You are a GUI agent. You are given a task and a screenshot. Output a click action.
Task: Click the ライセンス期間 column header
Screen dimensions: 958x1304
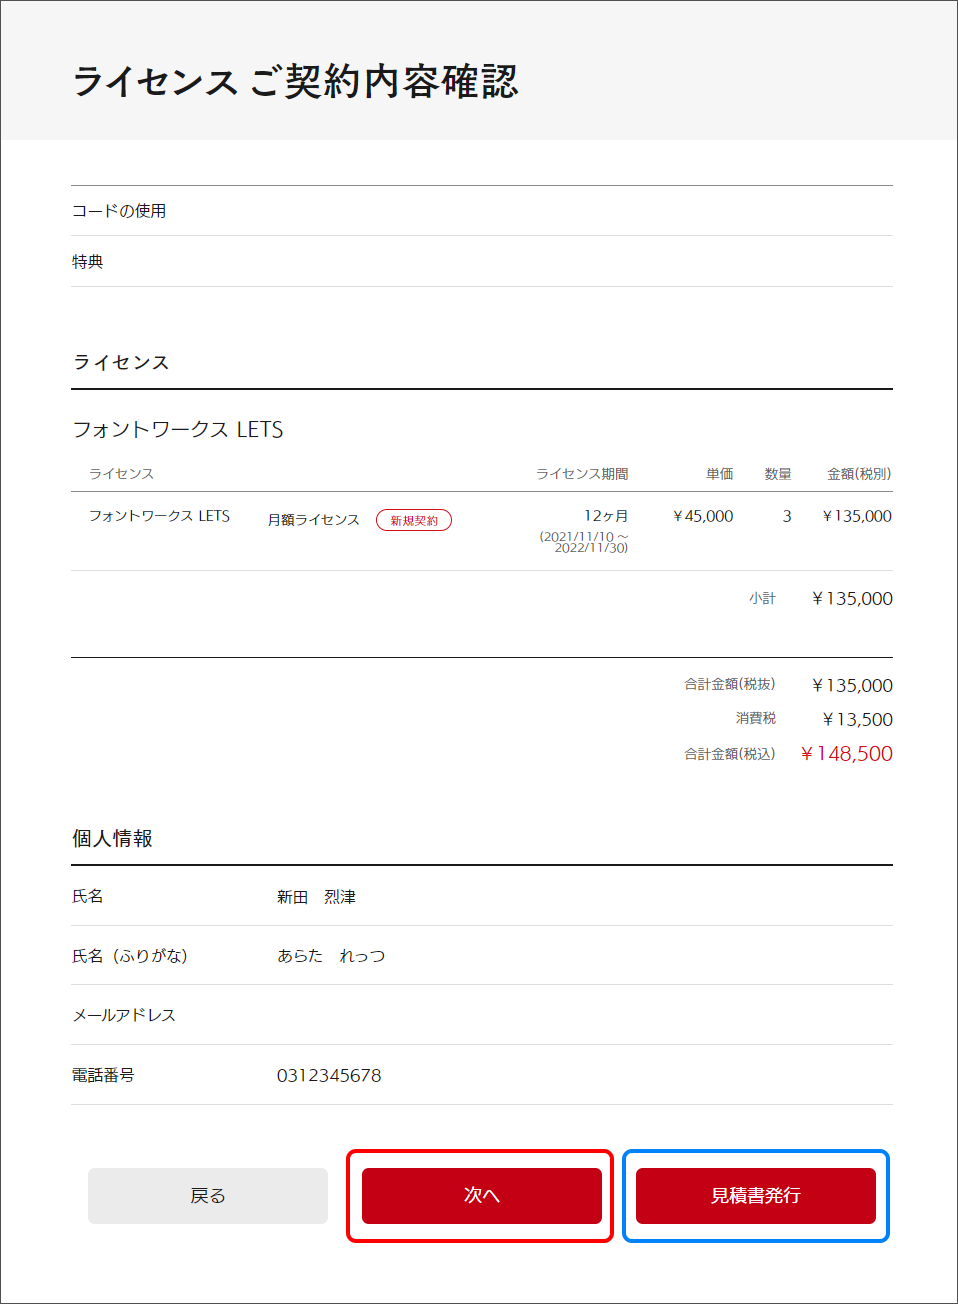(582, 474)
